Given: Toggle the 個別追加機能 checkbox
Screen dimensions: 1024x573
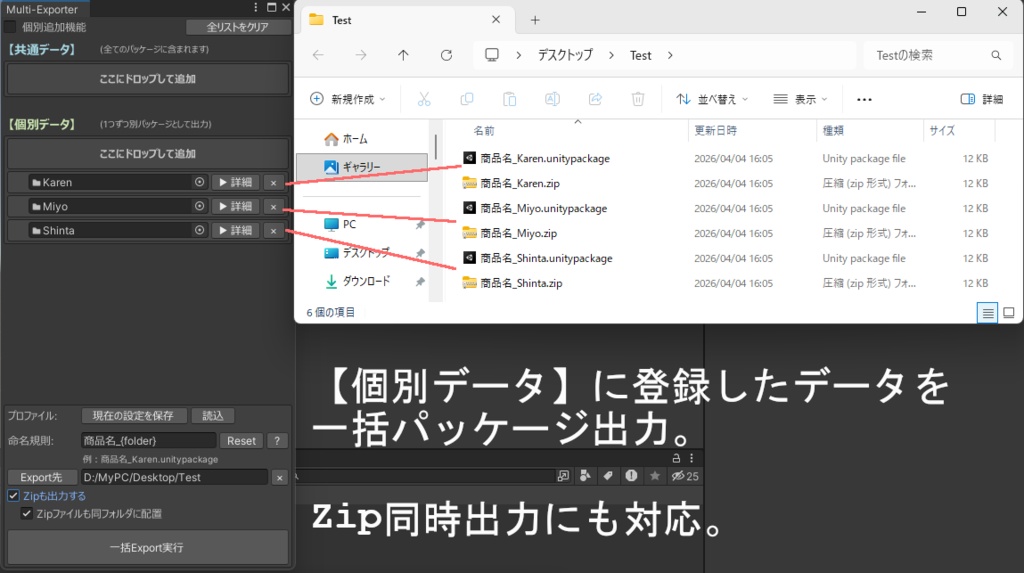Looking at the screenshot, I should coord(10,27).
